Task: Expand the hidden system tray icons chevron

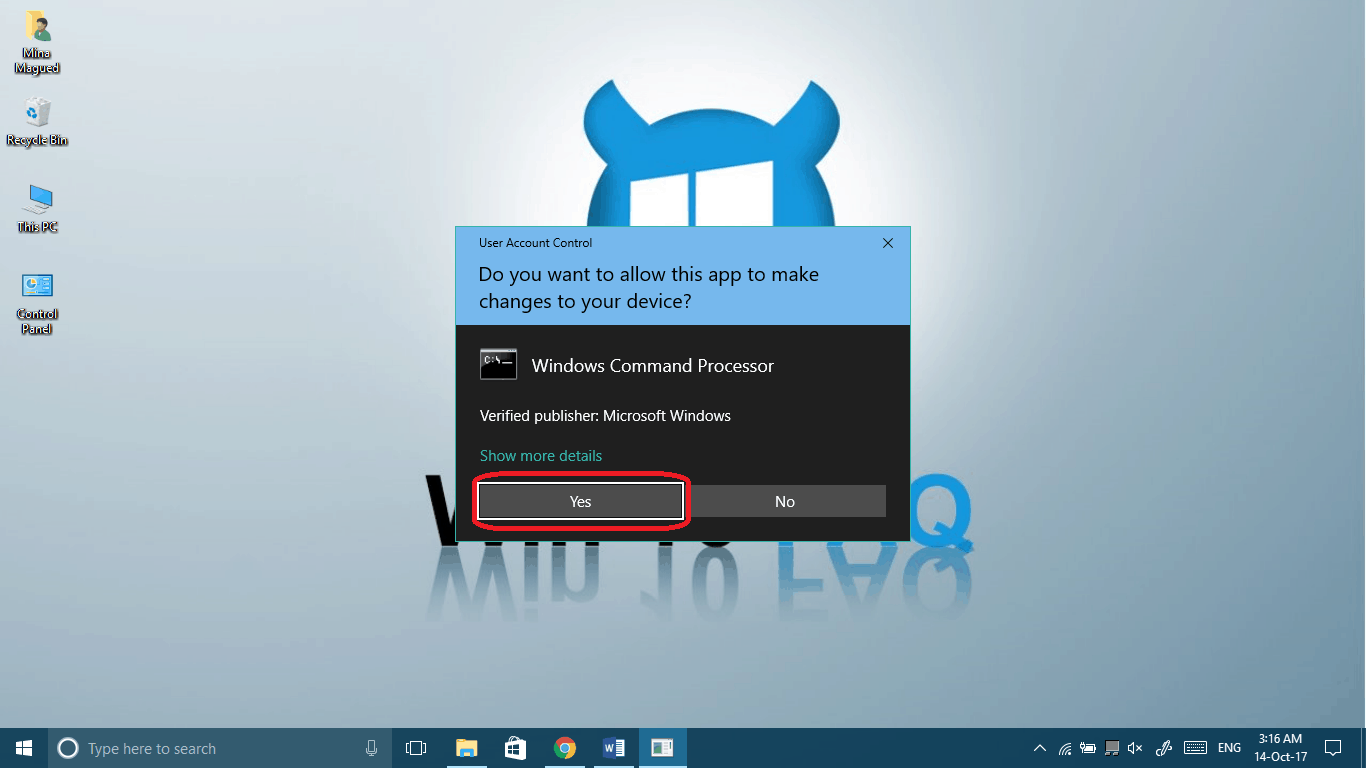Action: 1040,748
